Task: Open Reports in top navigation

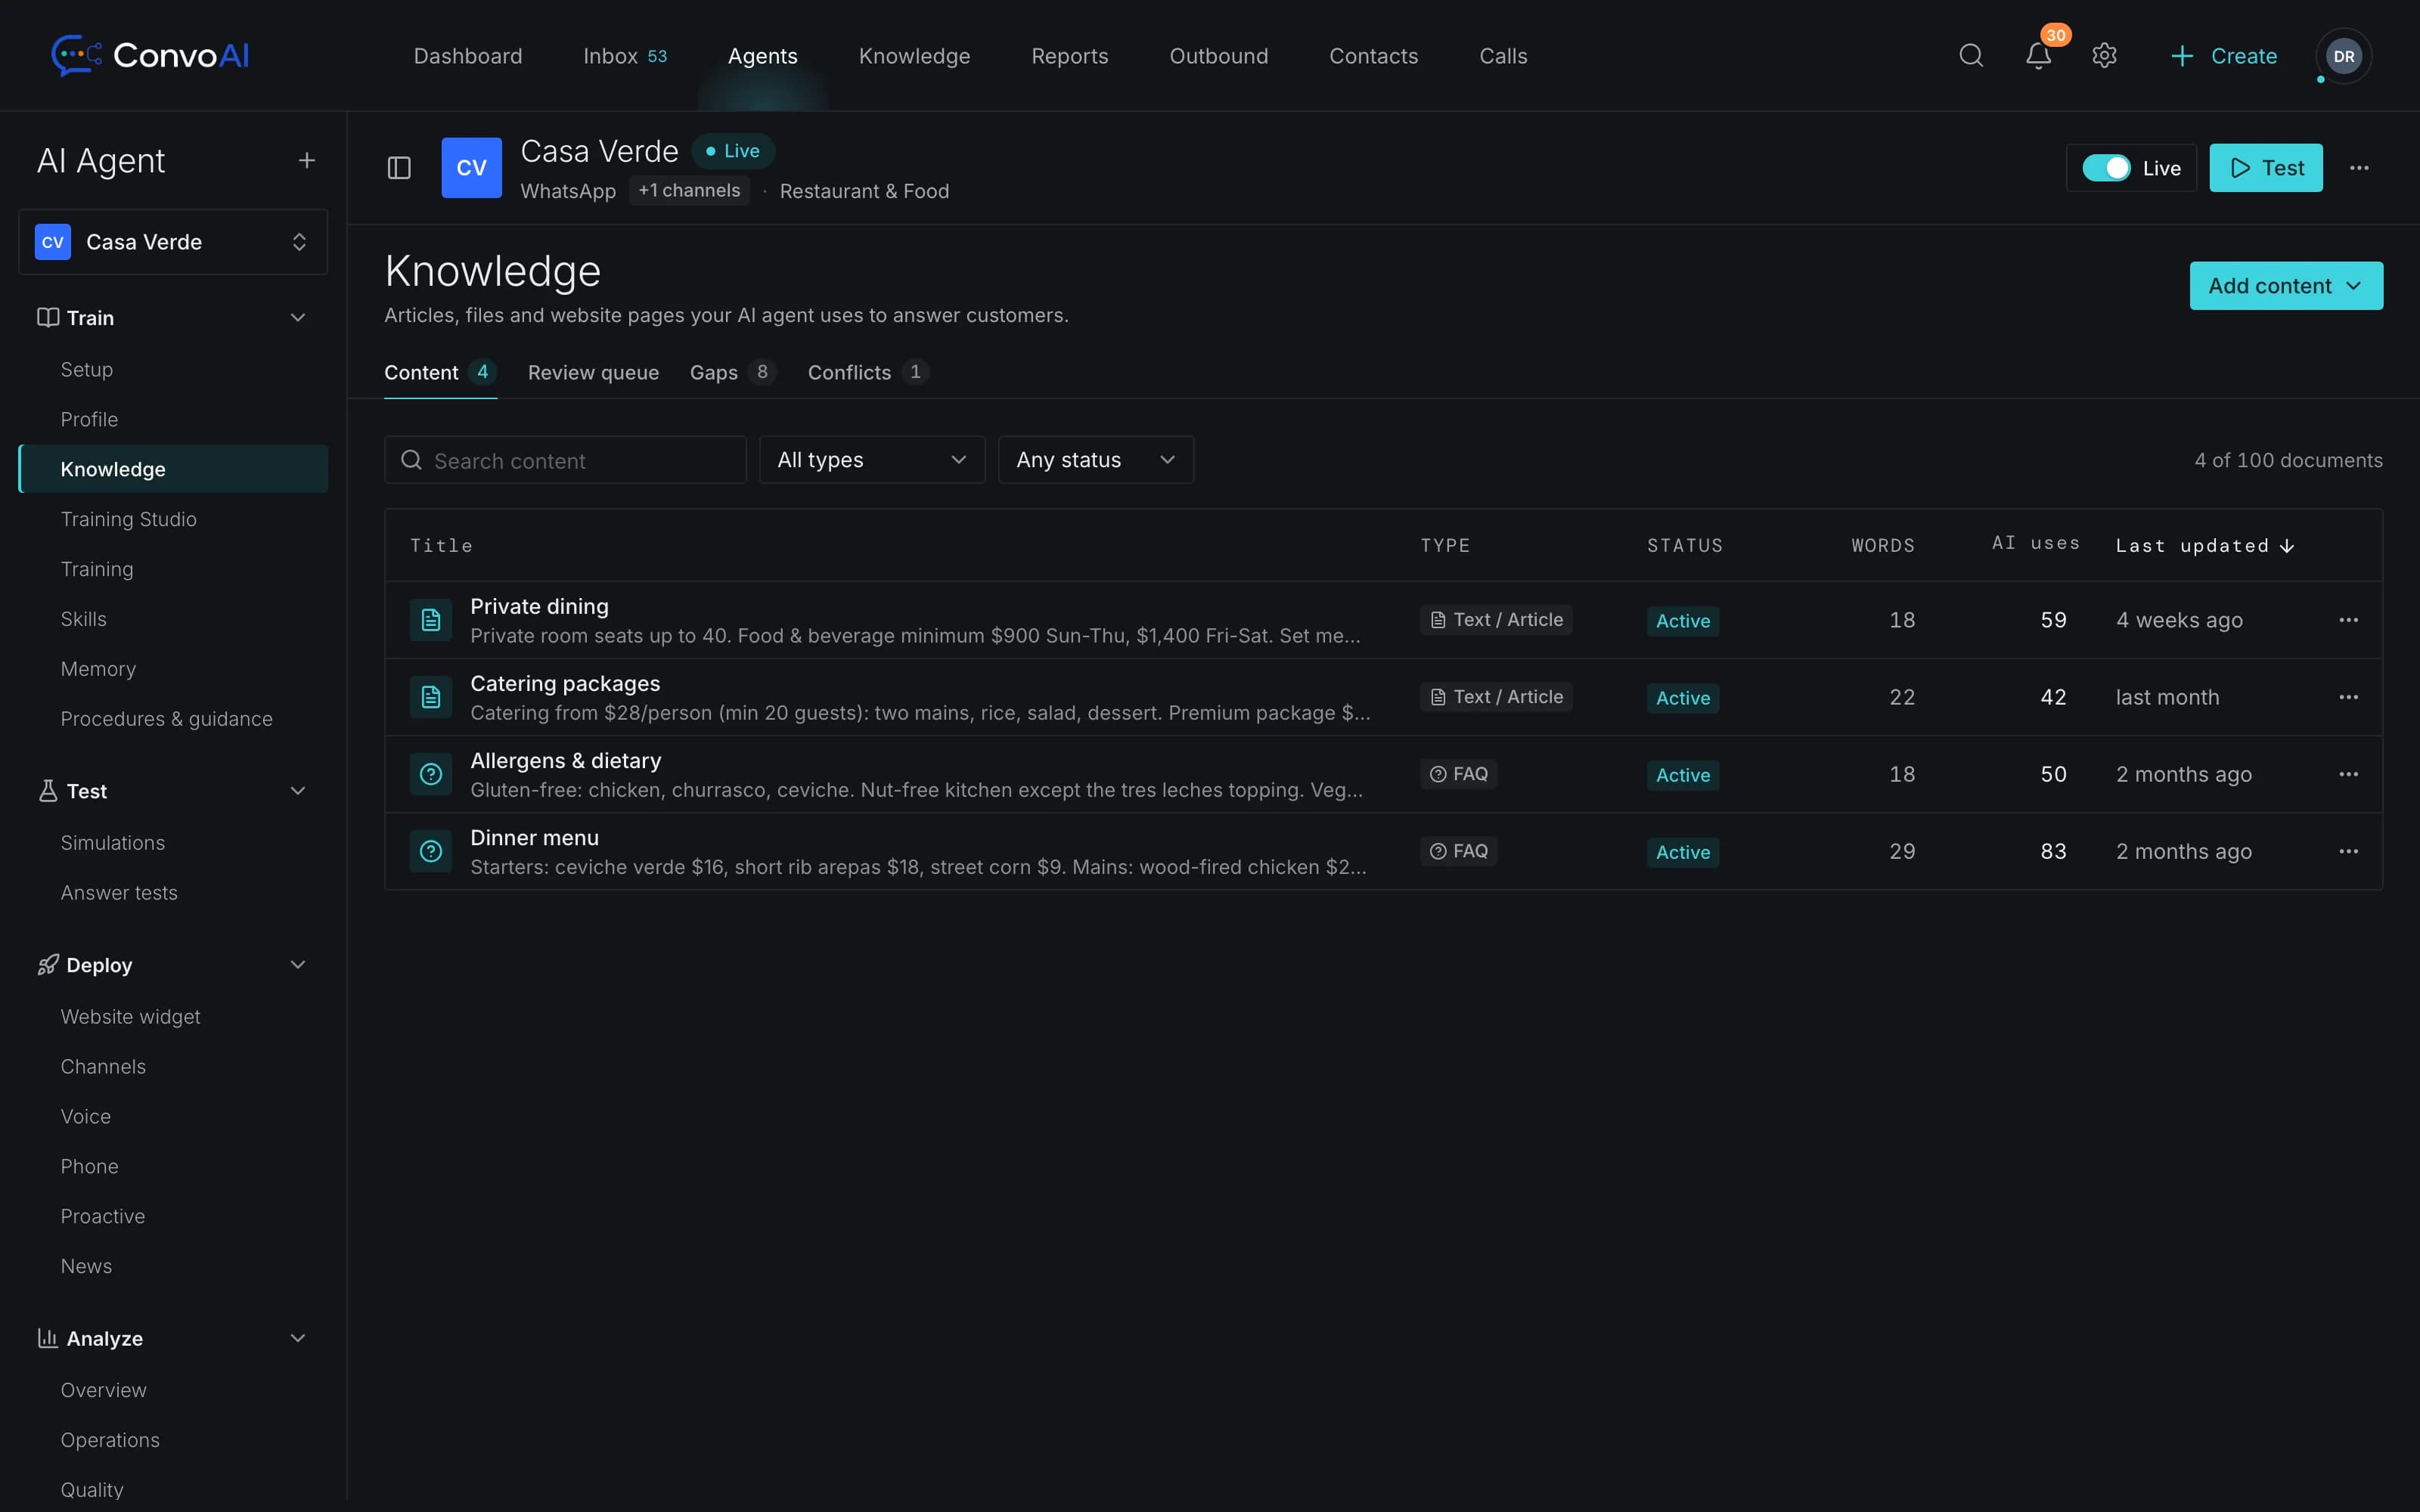Action: pyautogui.click(x=1070, y=56)
